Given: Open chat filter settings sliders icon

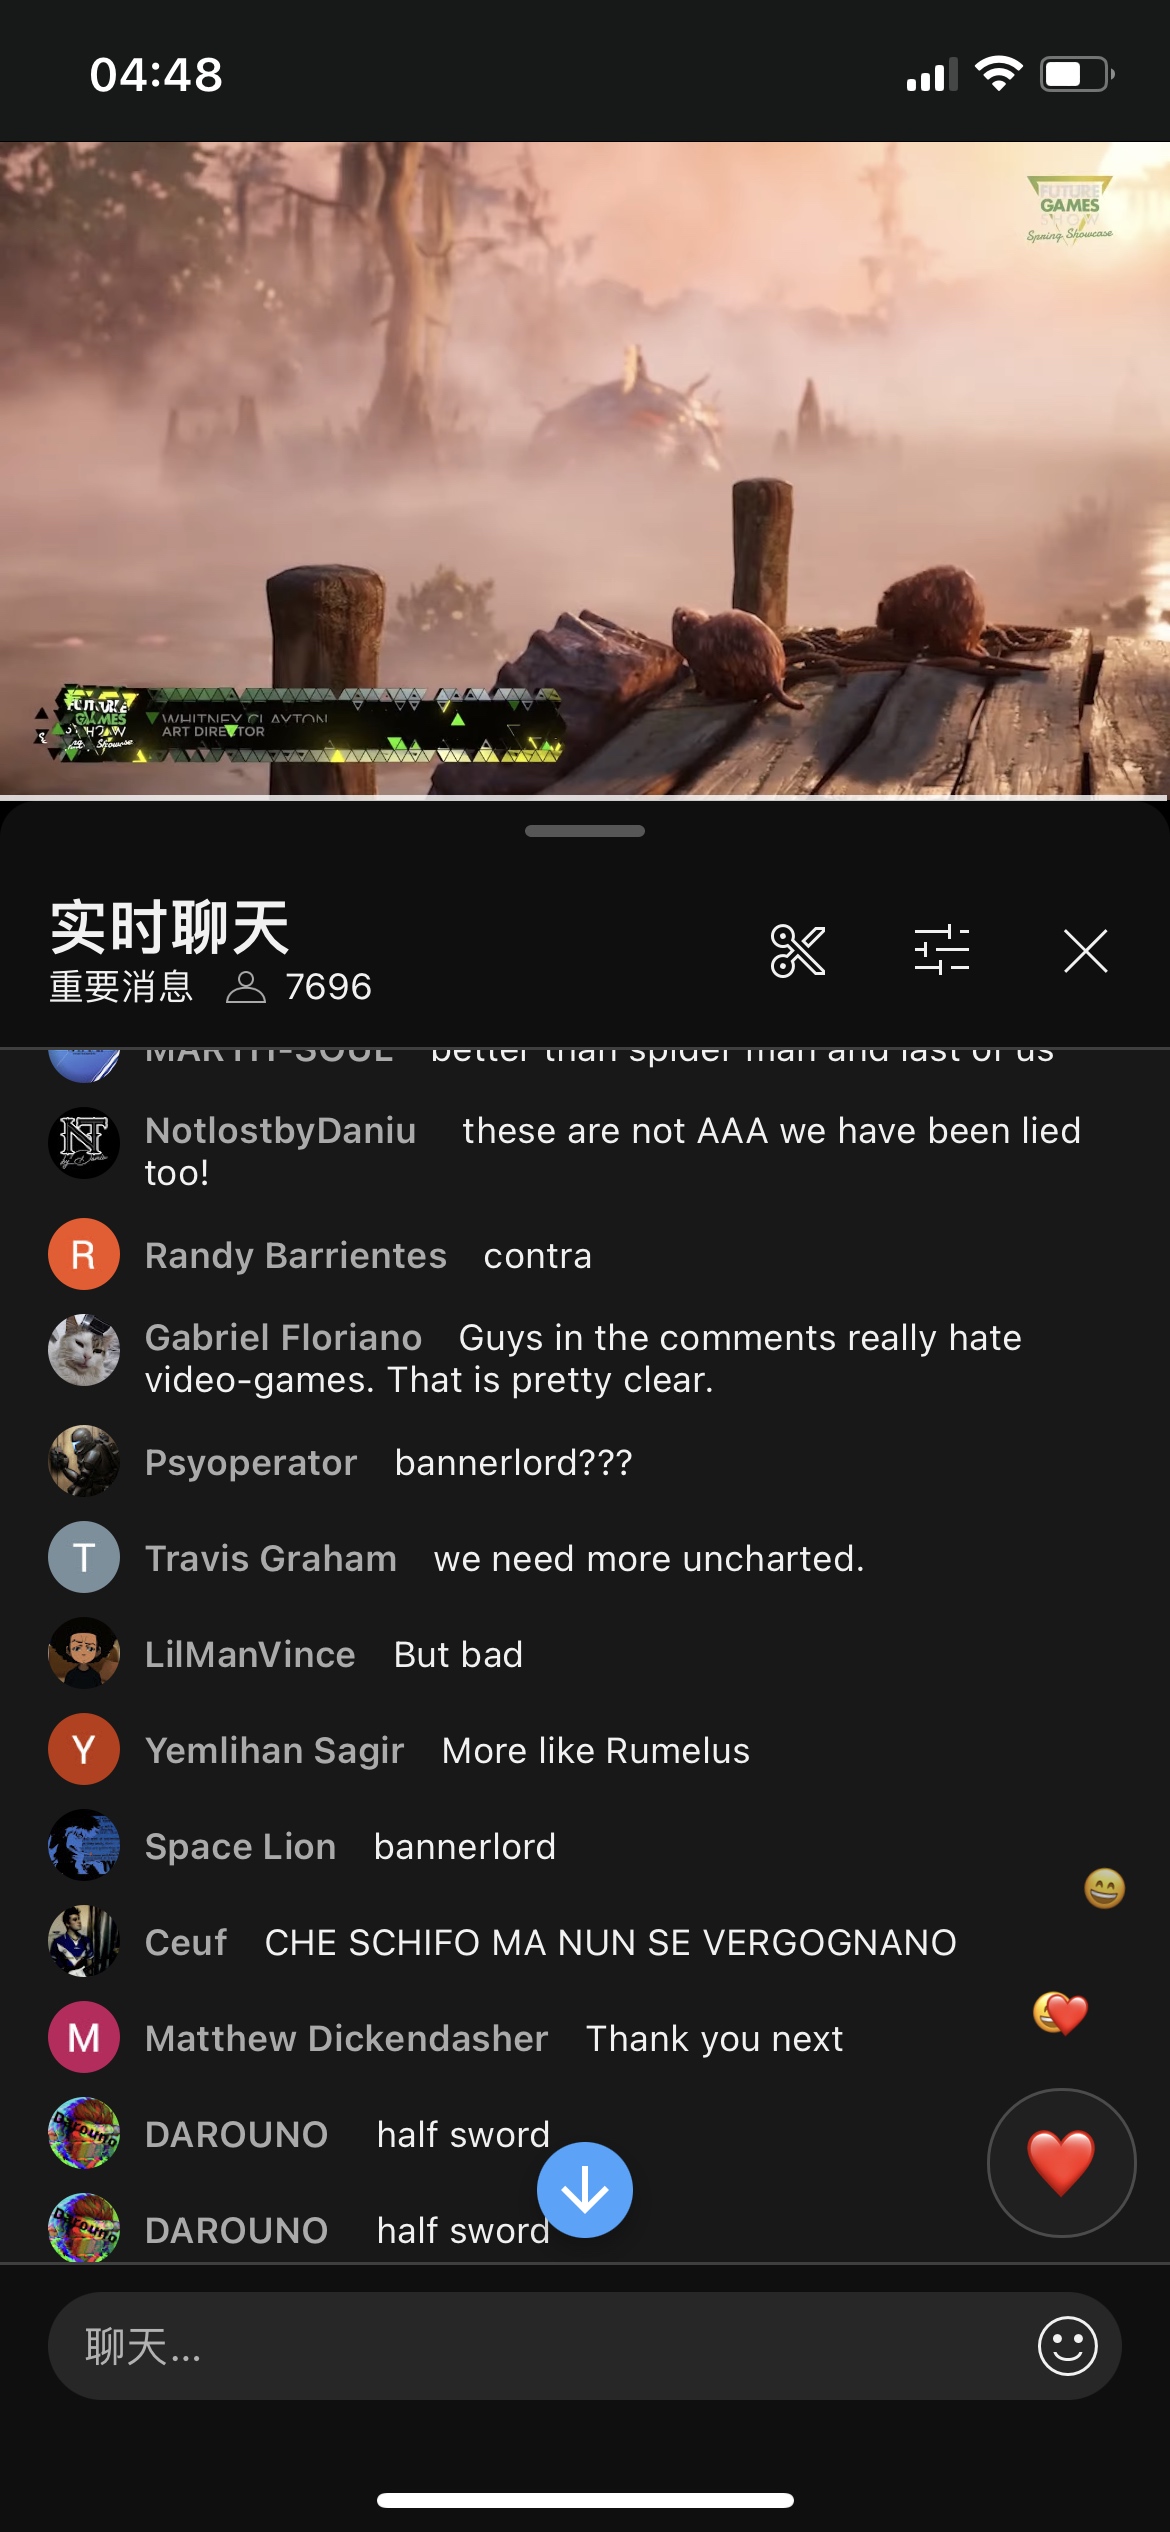Looking at the screenshot, I should tap(942, 951).
